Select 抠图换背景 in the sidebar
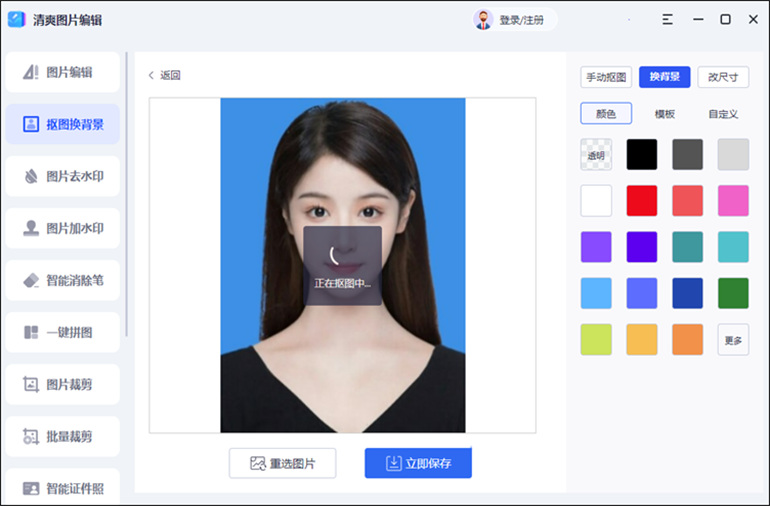770x506 pixels. [62, 124]
